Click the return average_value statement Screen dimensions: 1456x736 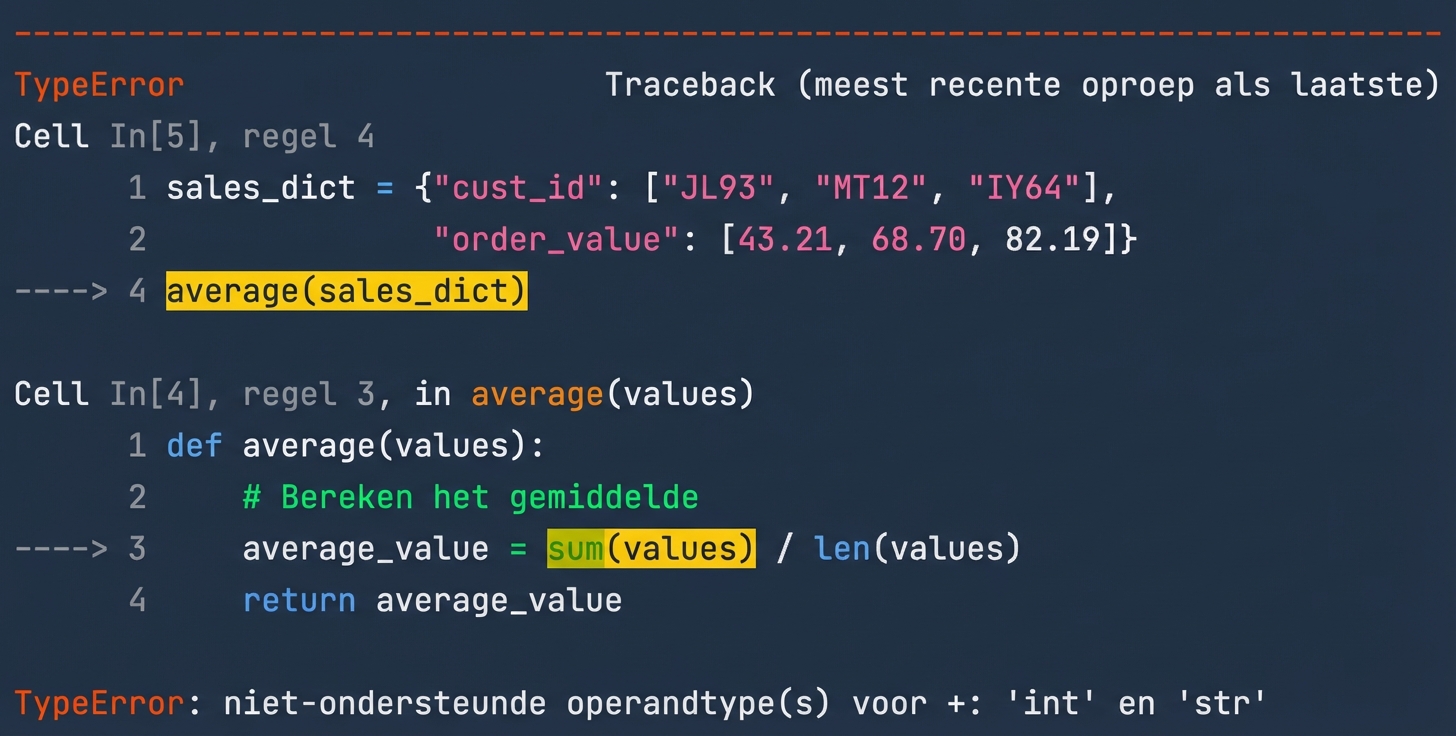(x=432, y=600)
